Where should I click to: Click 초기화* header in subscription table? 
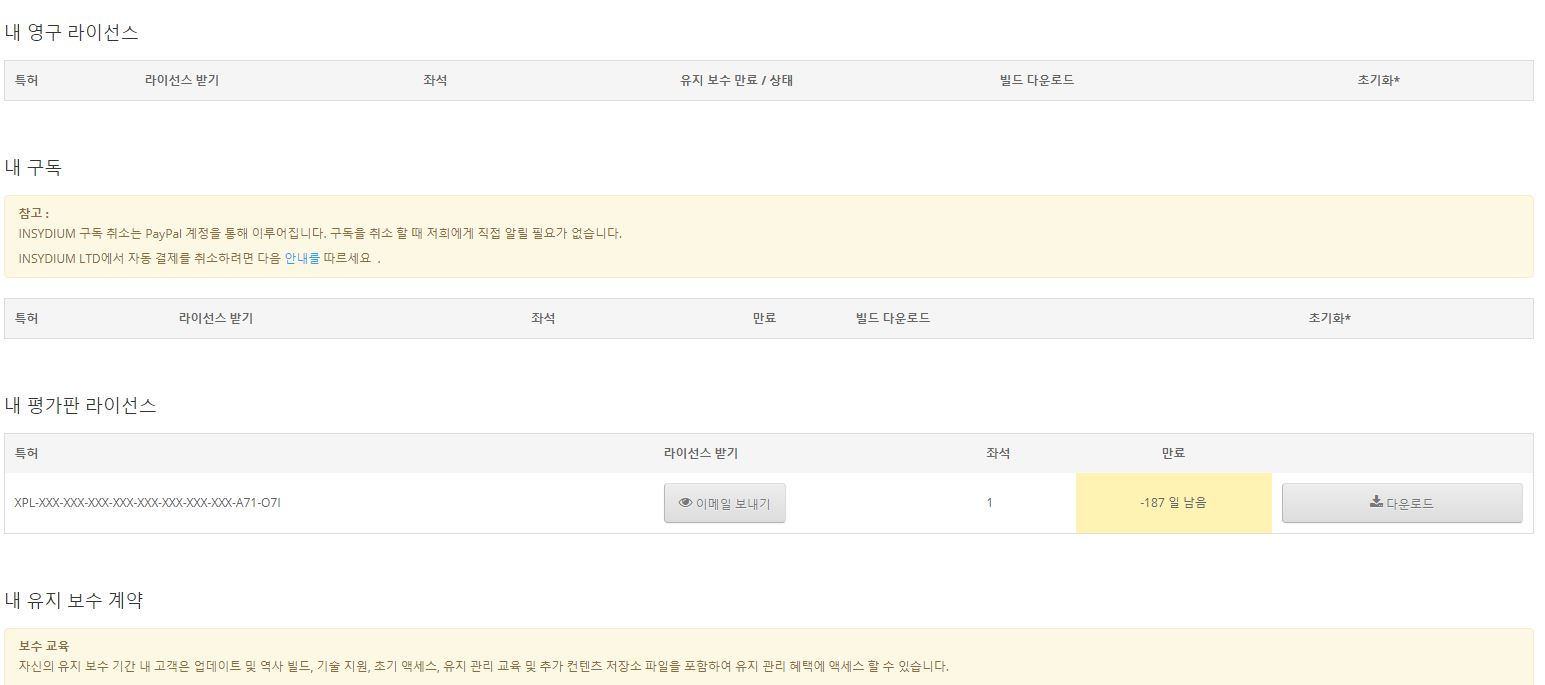pos(1329,318)
